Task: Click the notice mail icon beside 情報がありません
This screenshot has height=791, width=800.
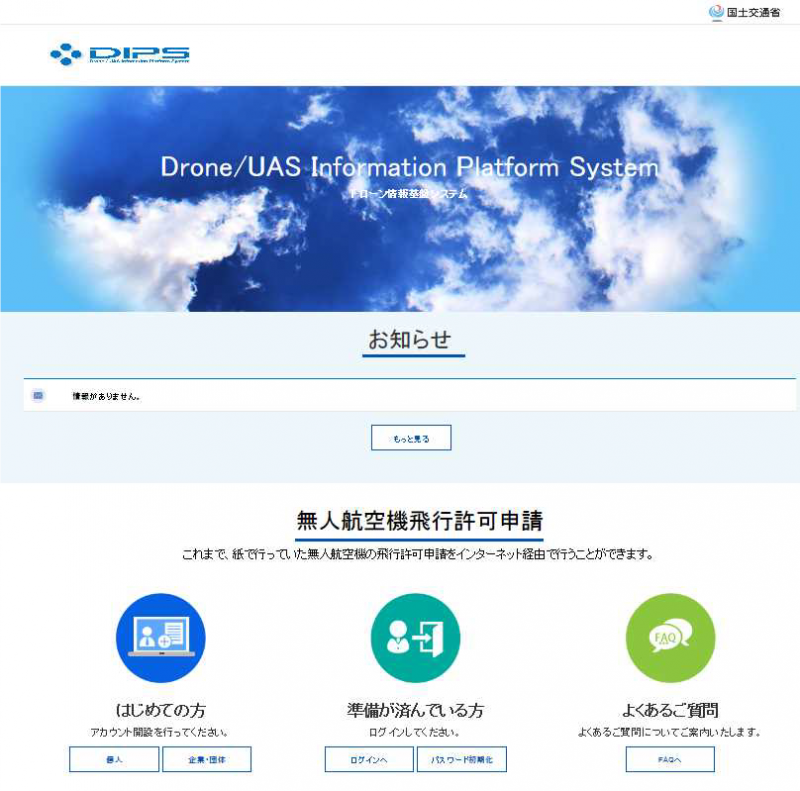Action: point(38,396)
